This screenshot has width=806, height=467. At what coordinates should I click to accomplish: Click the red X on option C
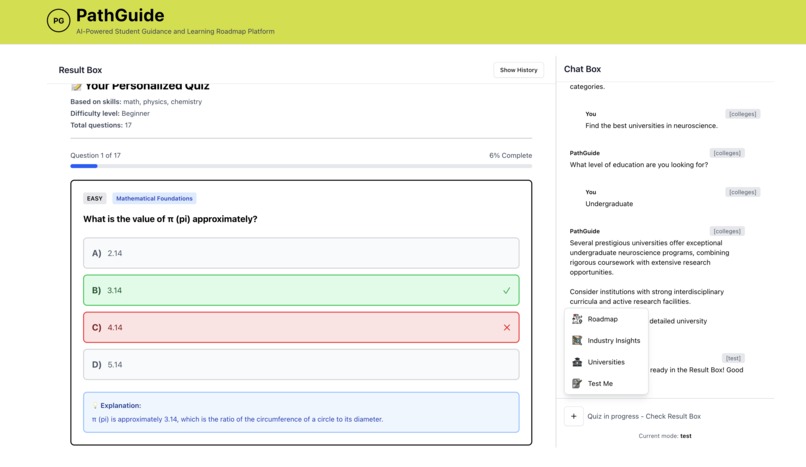tap(507, 327)
